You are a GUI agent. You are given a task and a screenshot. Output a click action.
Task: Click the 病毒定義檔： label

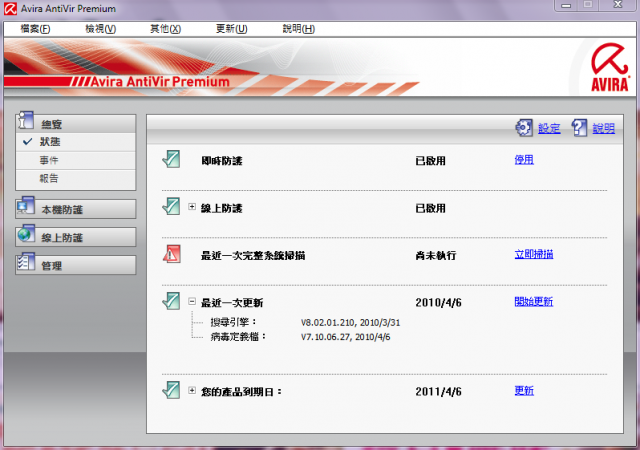[239, 336]
